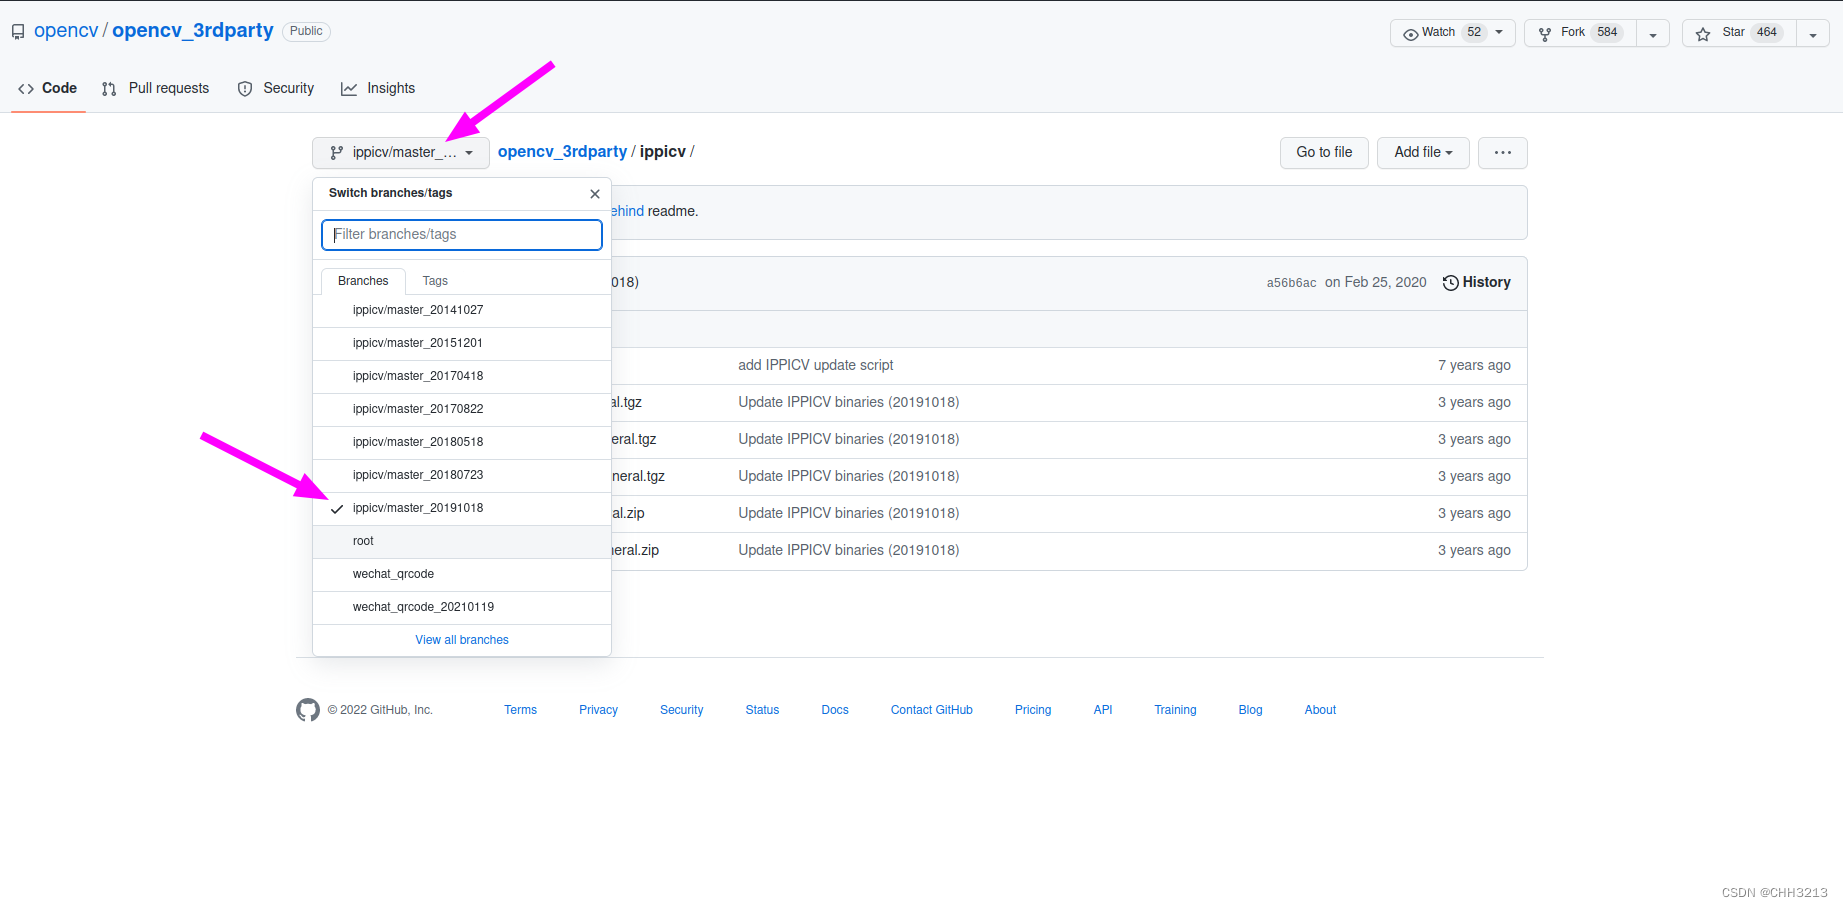Screen dimensions: 1843x907
Task: Open View all branches link
Action: (x=462, y=640)
